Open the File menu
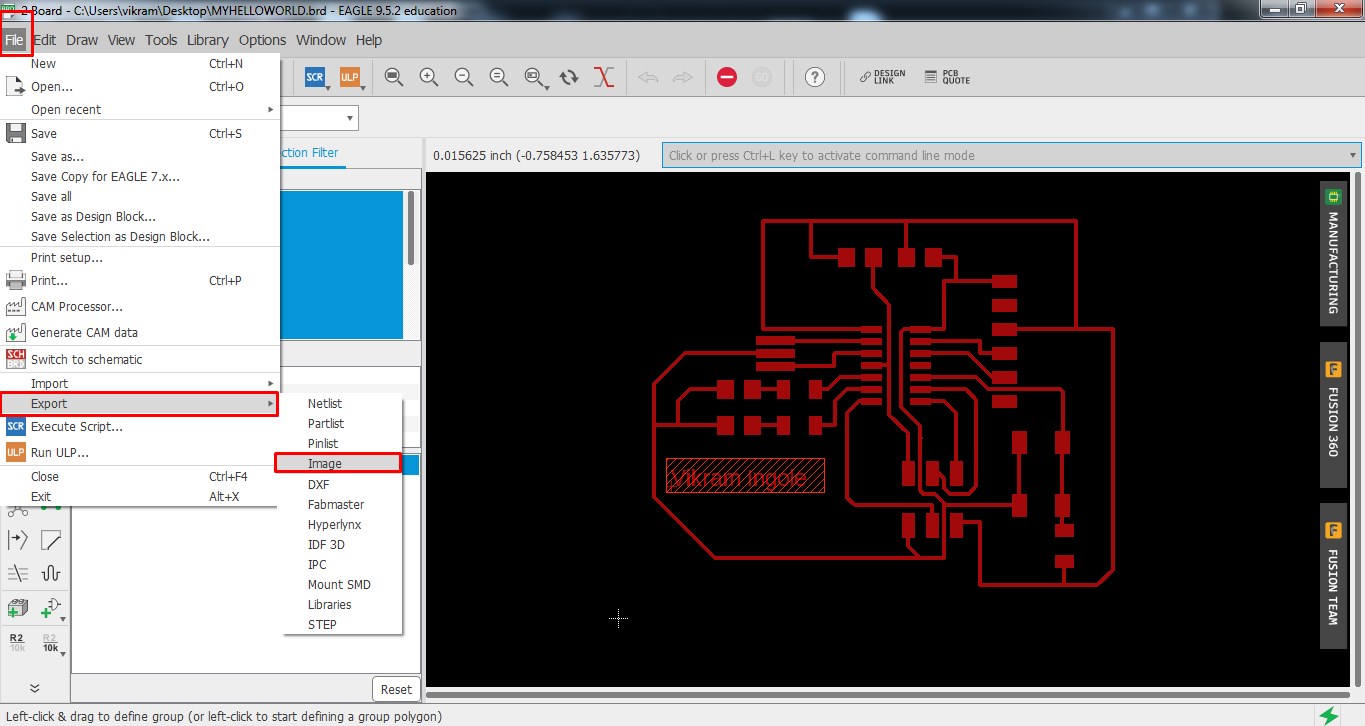This screenshot has height=726, width=1365. (14, 40)
